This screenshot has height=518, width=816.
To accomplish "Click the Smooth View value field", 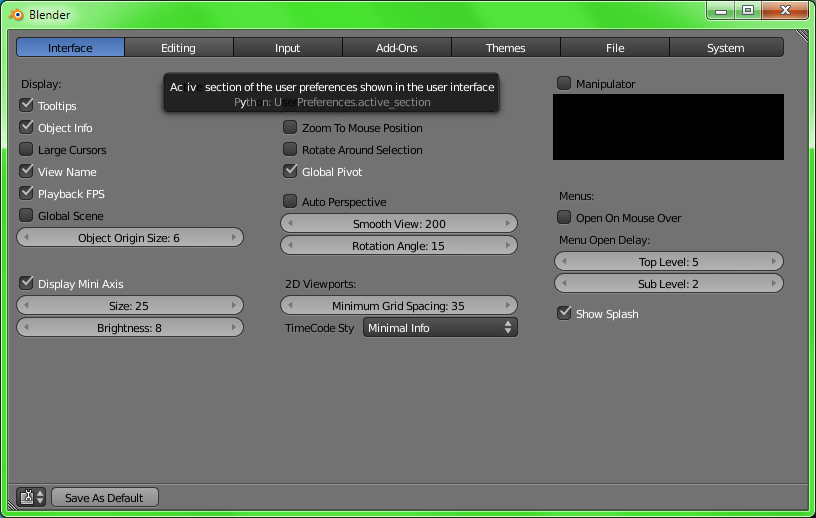I will pos(399,223).
